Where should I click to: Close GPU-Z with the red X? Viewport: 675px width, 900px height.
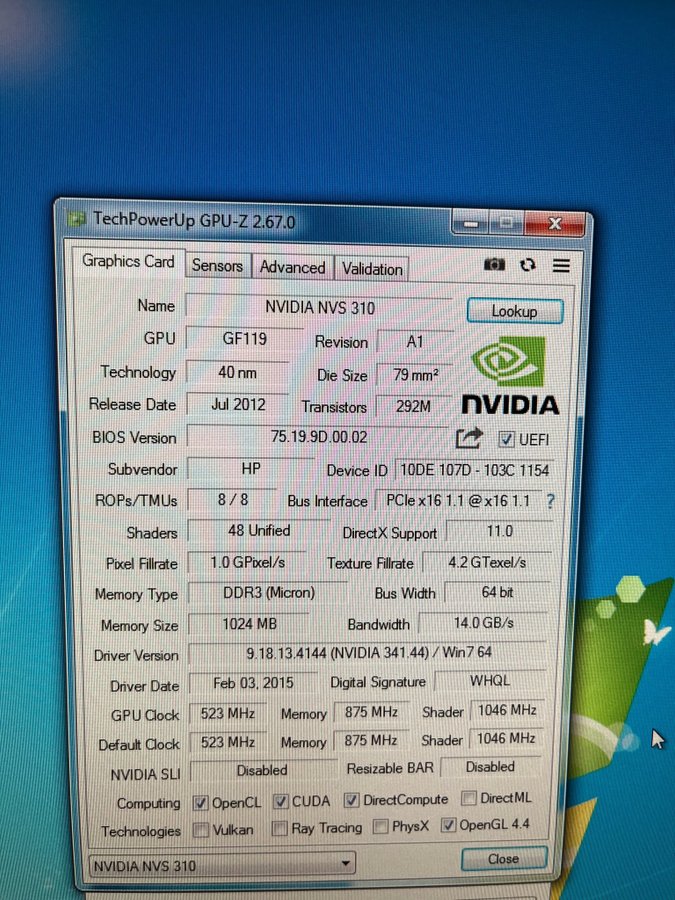[554, 223]
